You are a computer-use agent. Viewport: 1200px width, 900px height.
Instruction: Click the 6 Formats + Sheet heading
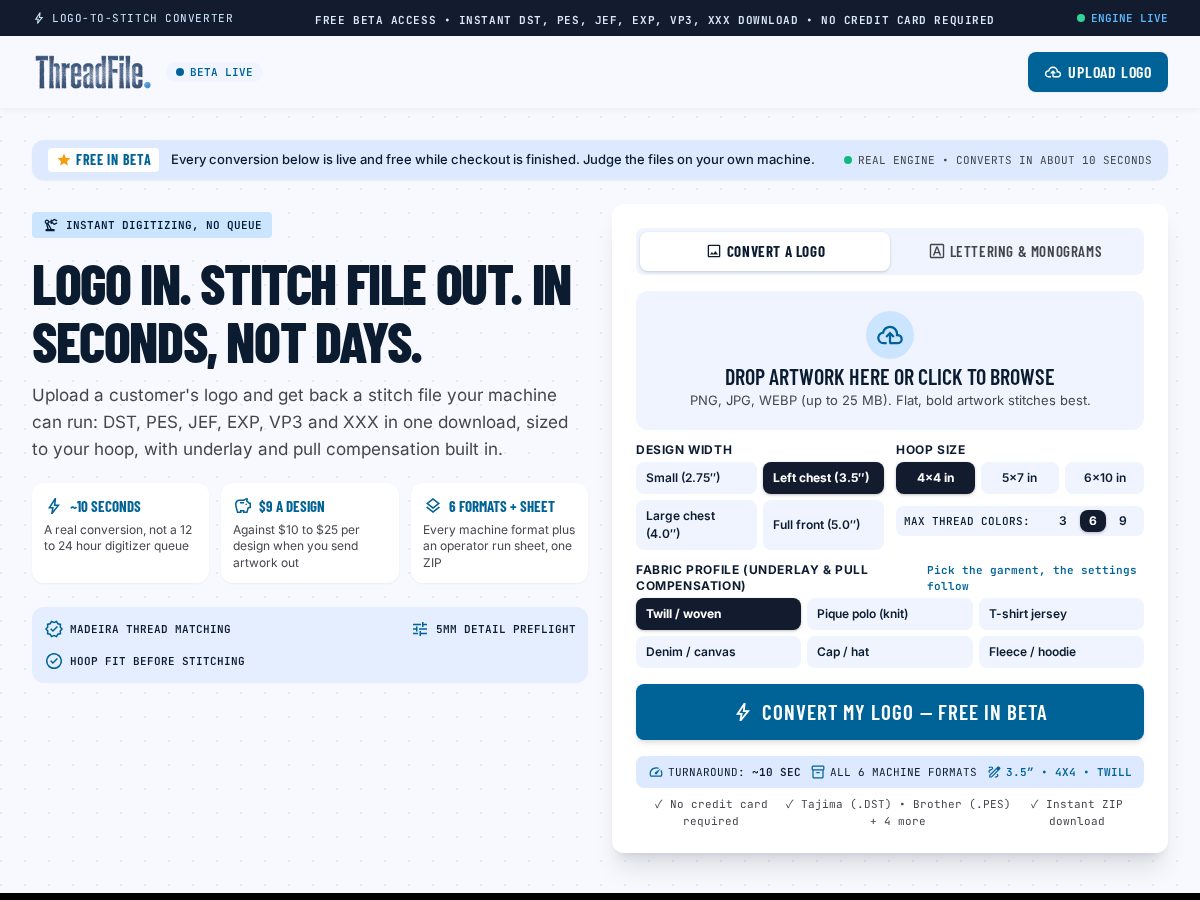tap(502, 506)
